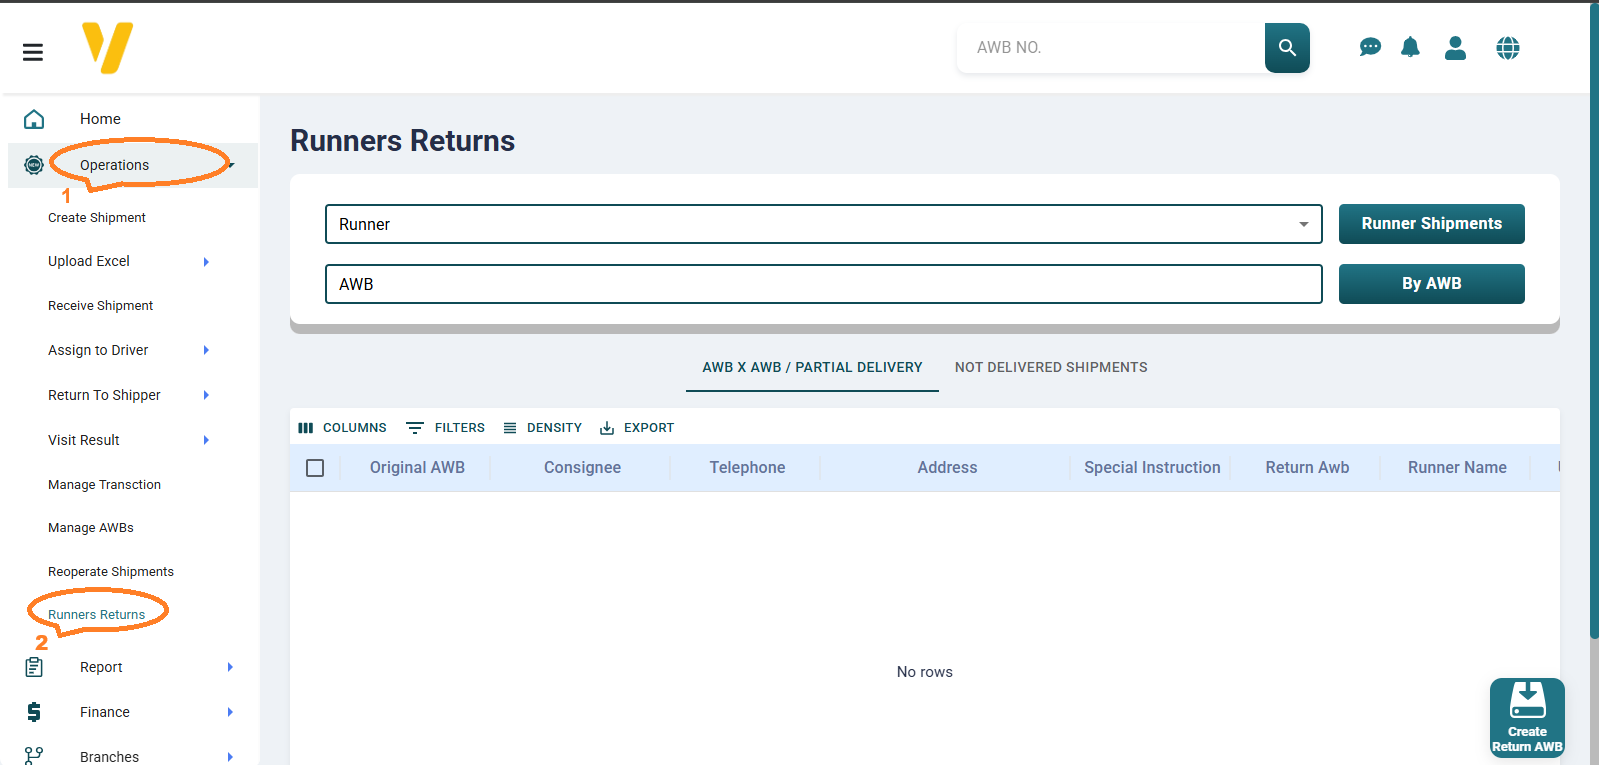1599x765 pixels.
Task: Focus the AWB NO. search field
Action: point(1111,48)
